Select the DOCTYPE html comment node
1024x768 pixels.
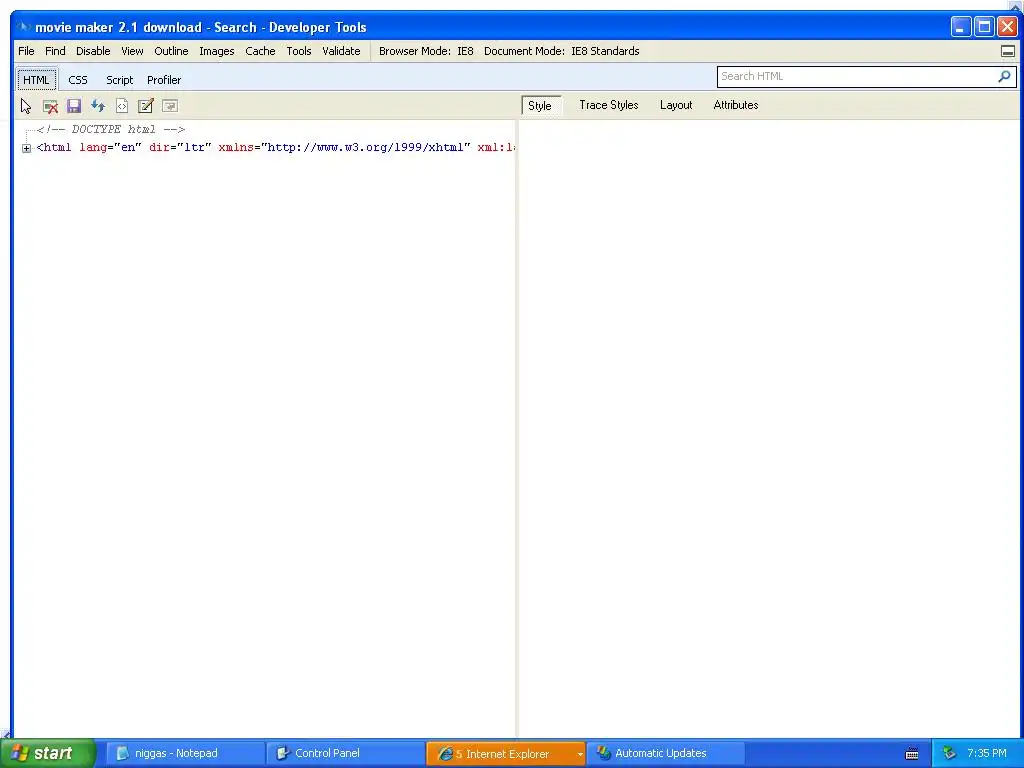[x=110, y=129]
